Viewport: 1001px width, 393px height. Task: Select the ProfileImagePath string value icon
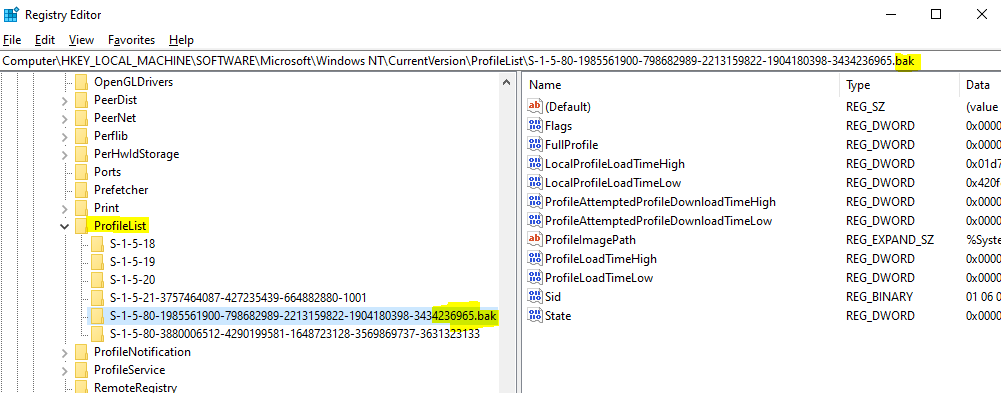[x=534, y=240]
